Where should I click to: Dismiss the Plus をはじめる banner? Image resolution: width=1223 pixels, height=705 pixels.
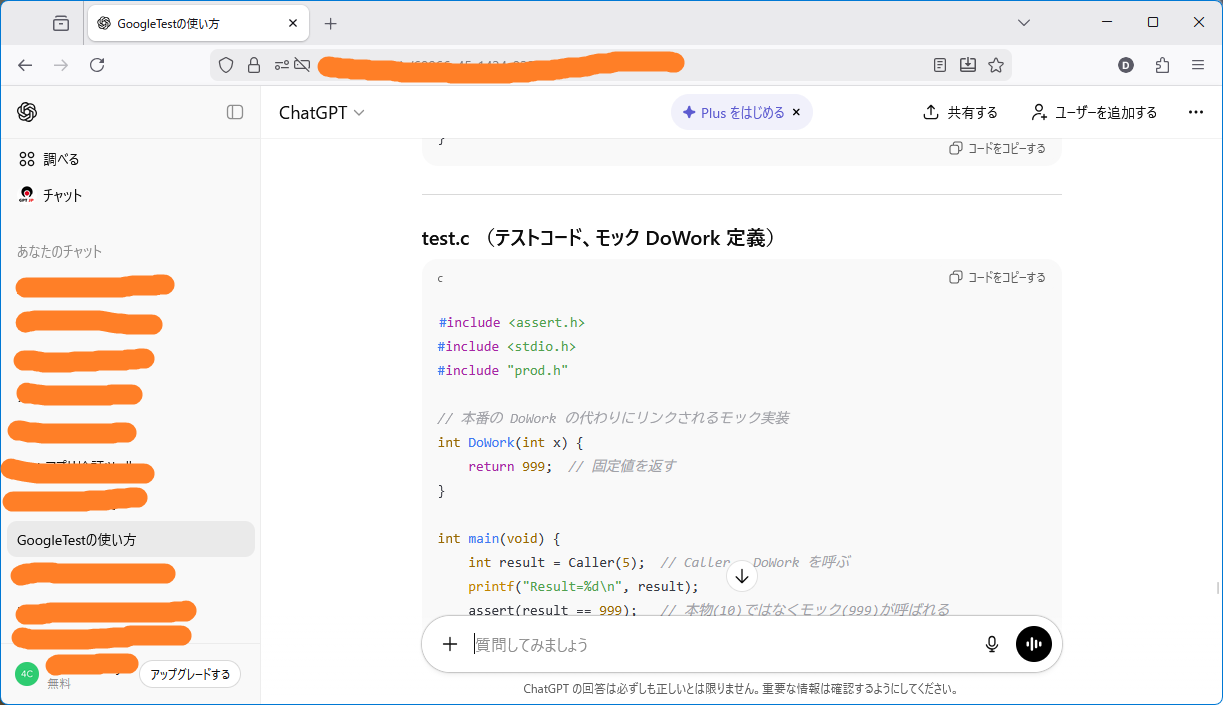coord(796,113)
